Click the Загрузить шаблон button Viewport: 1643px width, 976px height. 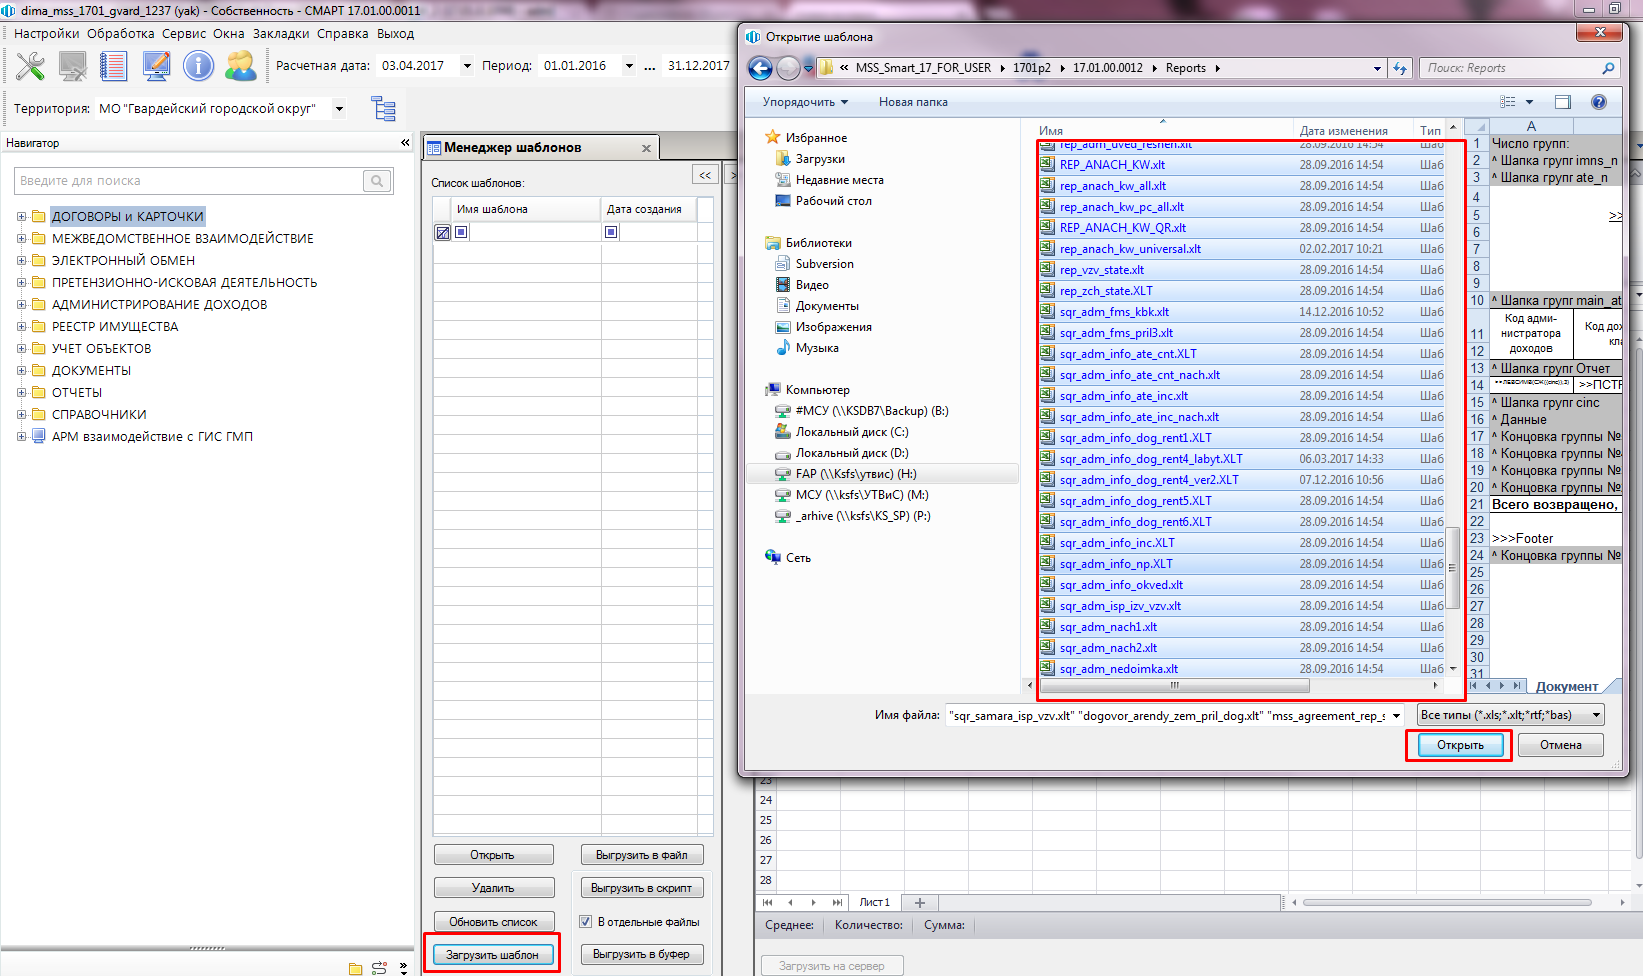492,955
